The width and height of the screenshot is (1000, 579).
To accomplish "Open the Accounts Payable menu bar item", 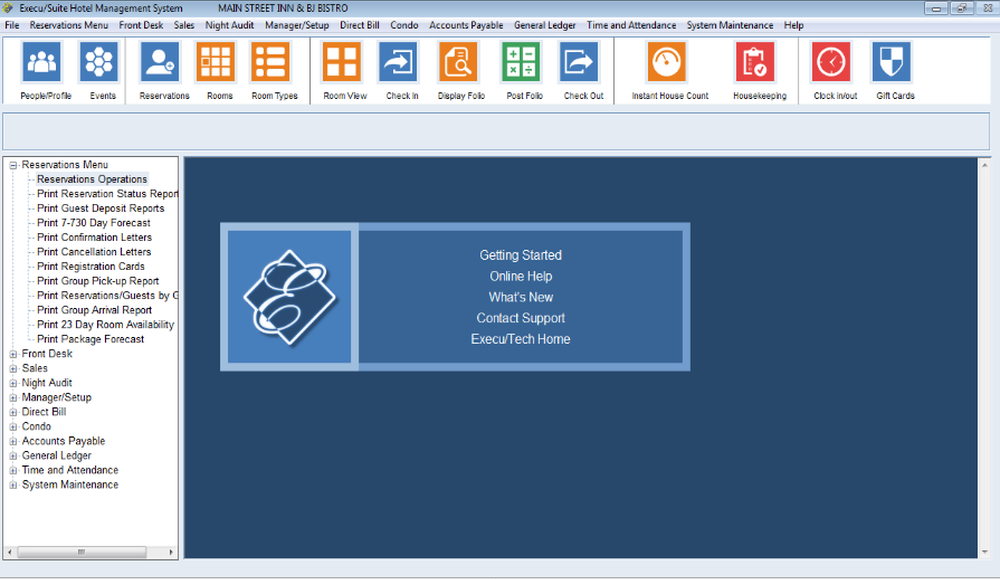I will (466, 26).
